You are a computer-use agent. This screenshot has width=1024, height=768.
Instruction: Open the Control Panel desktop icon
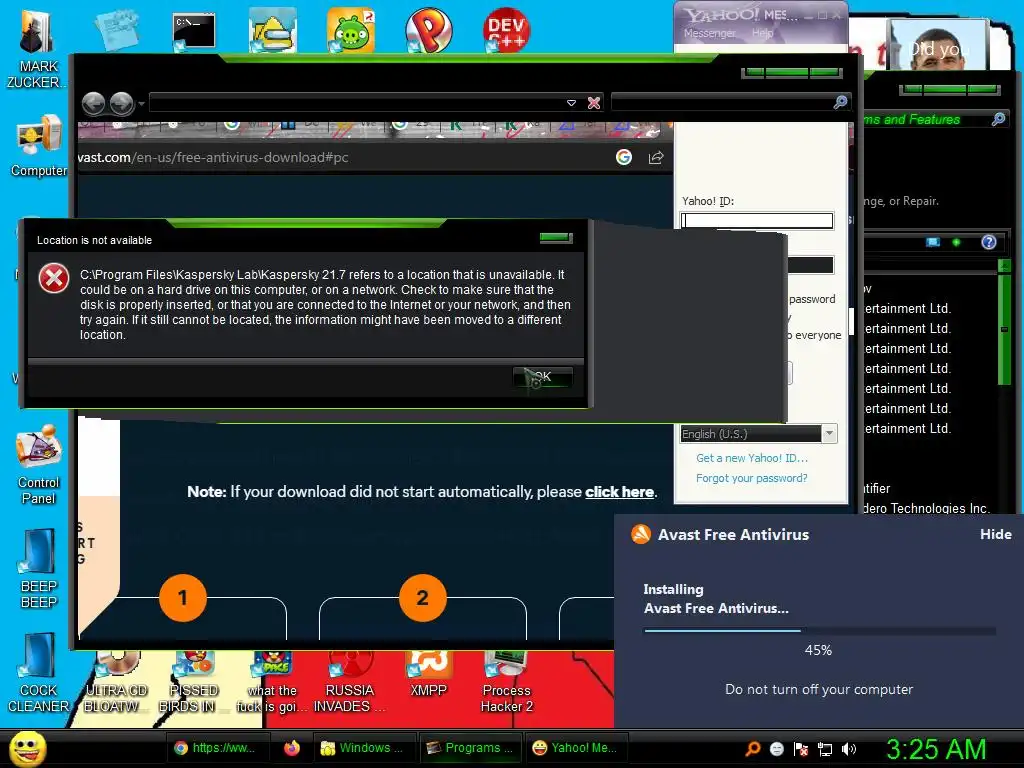point(39,464)
